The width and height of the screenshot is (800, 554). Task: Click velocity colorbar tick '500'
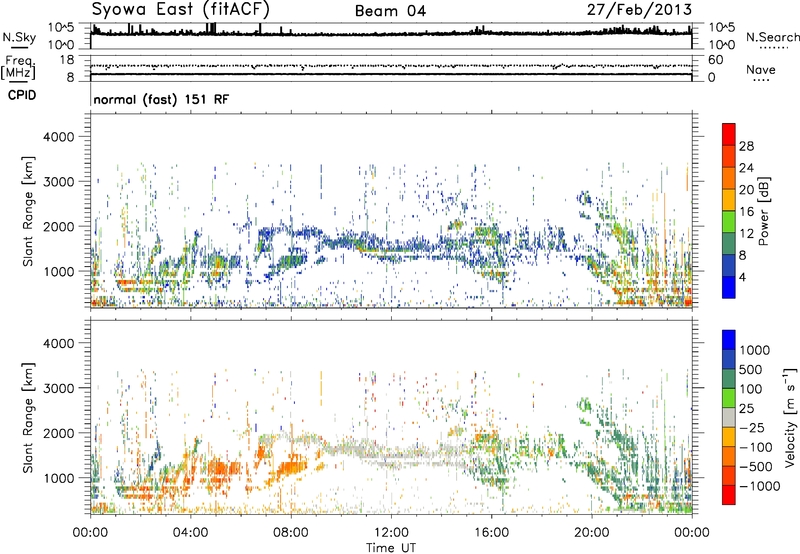click(x=751, y=369)
